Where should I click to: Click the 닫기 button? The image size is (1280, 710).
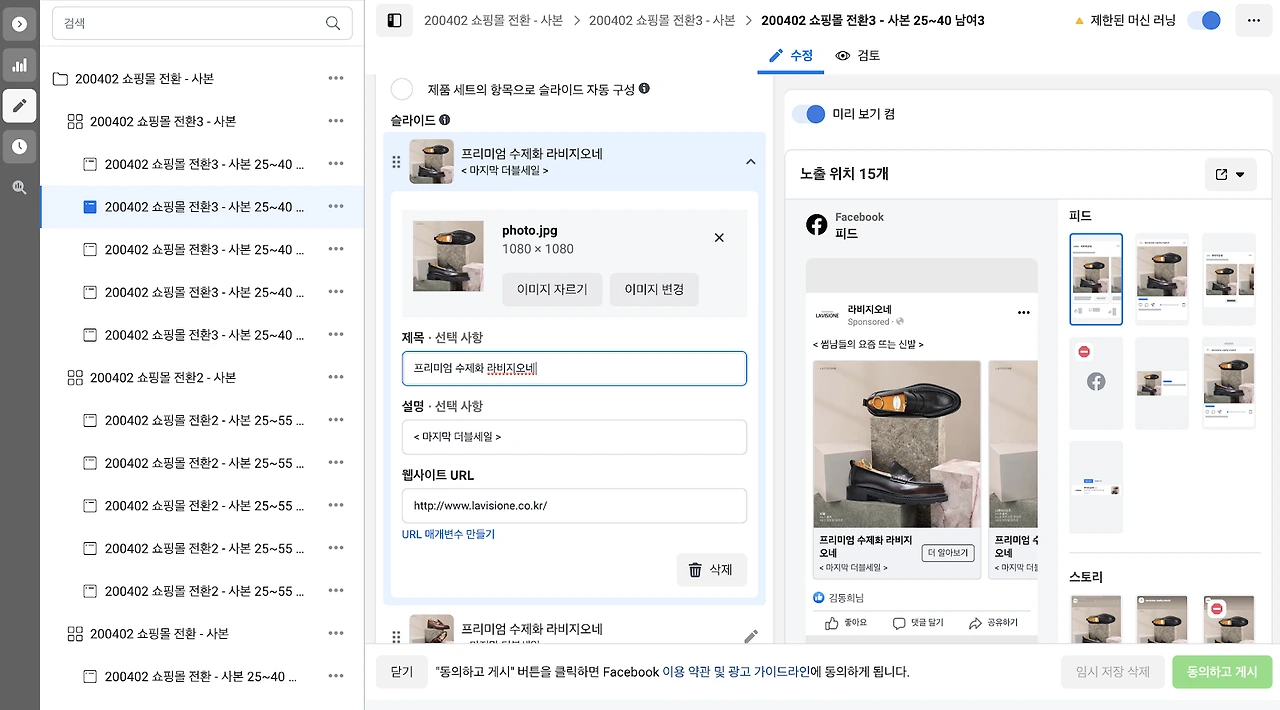(x=401, y=672)
